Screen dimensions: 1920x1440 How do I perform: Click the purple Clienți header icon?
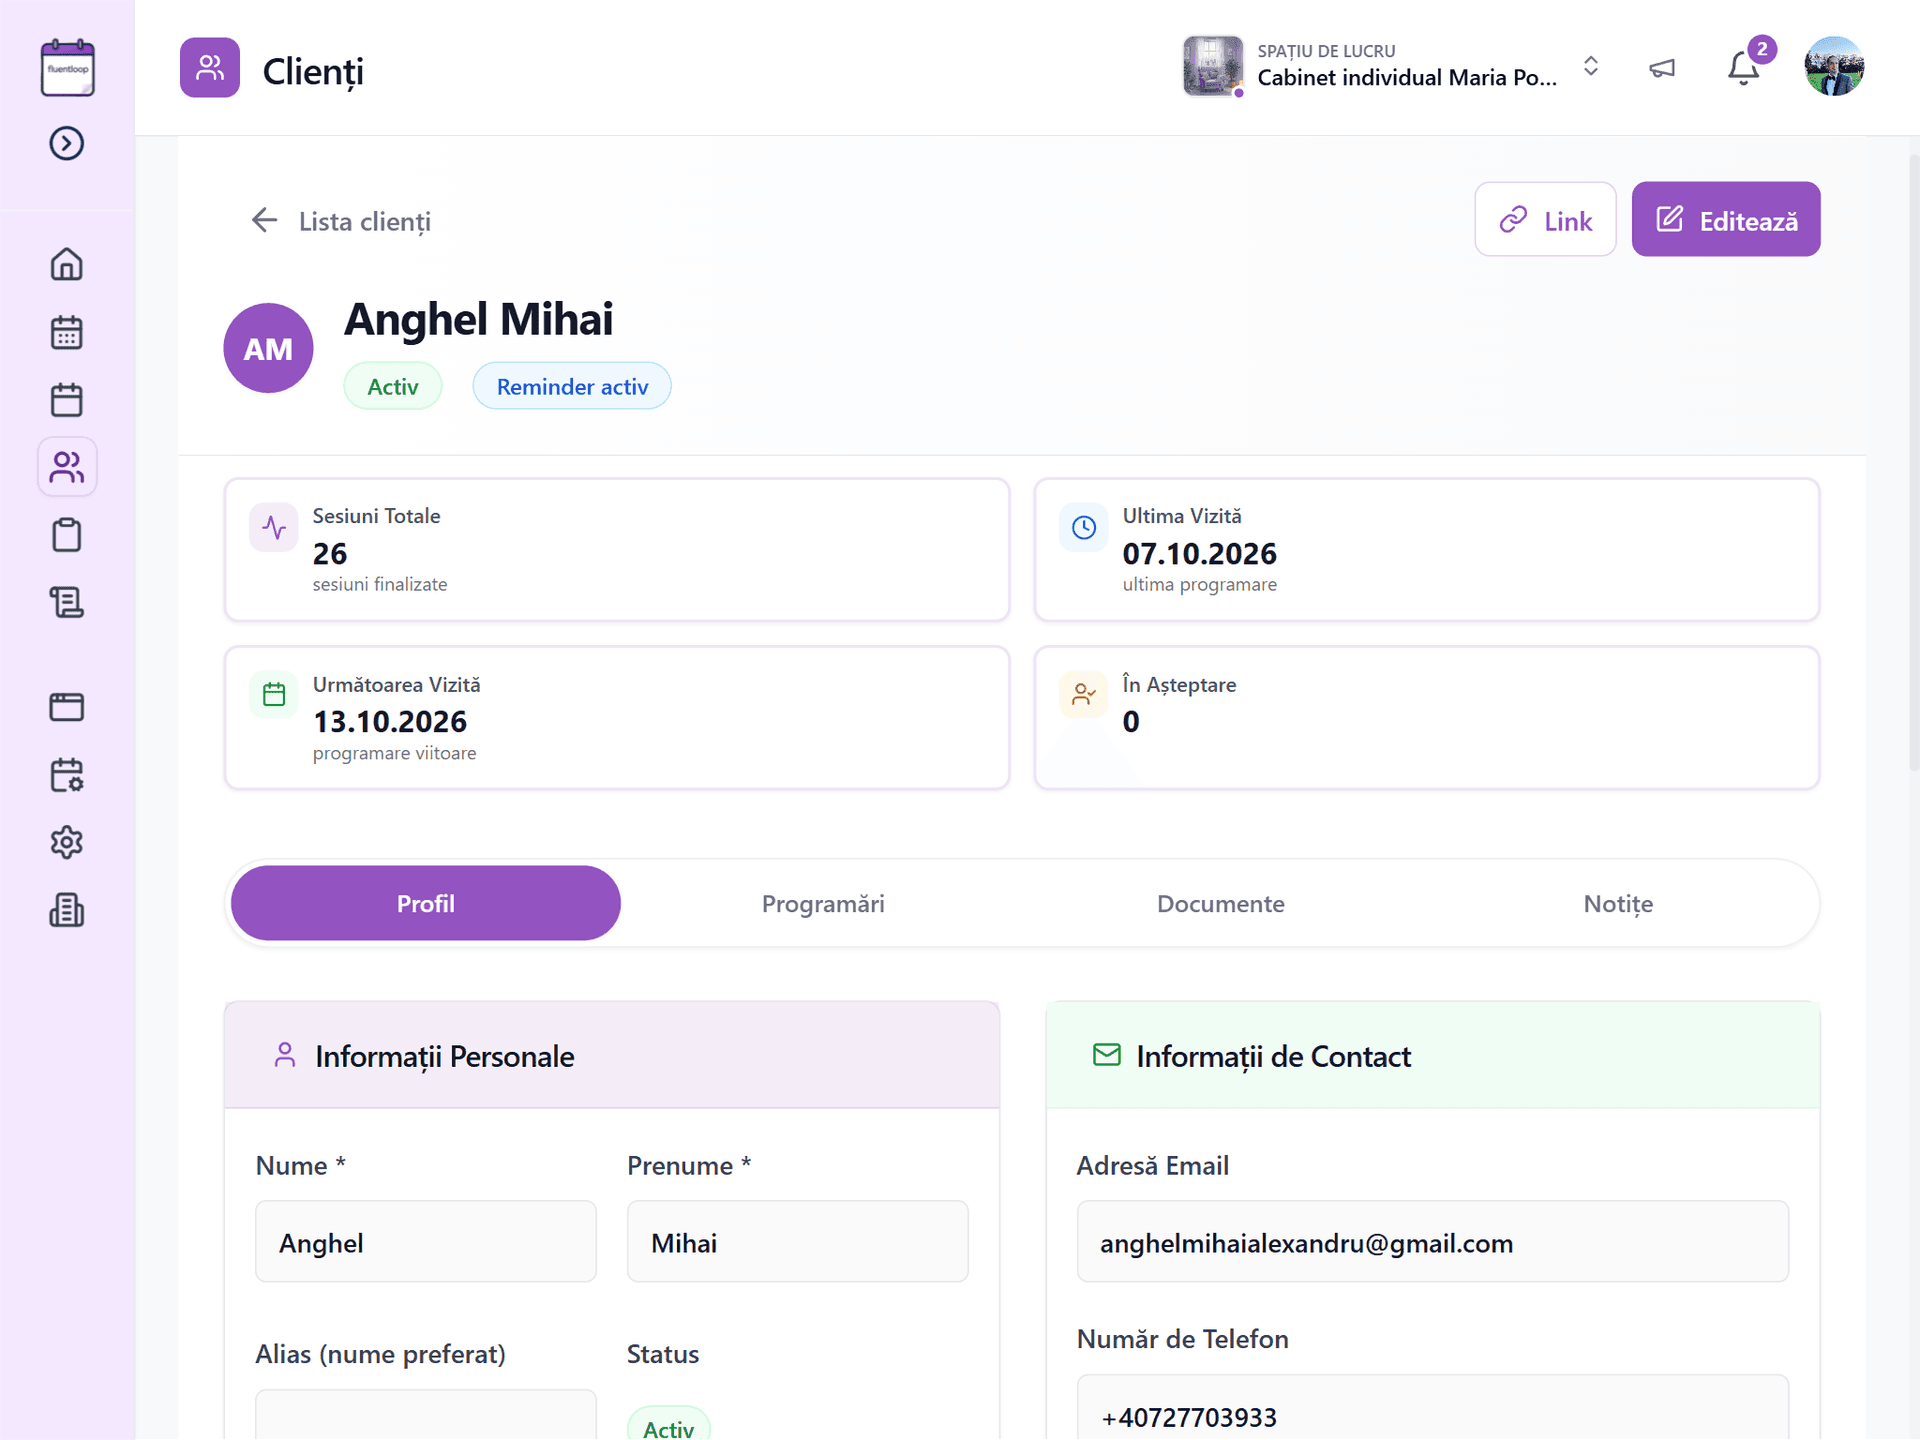click(x=210, y=68)
